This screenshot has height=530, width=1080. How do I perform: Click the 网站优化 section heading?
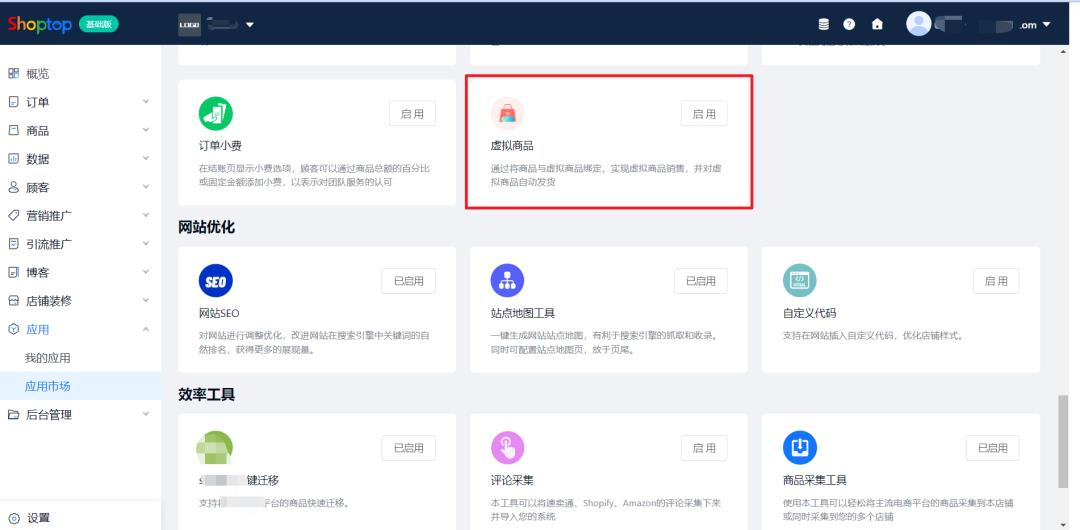[207, 227]
